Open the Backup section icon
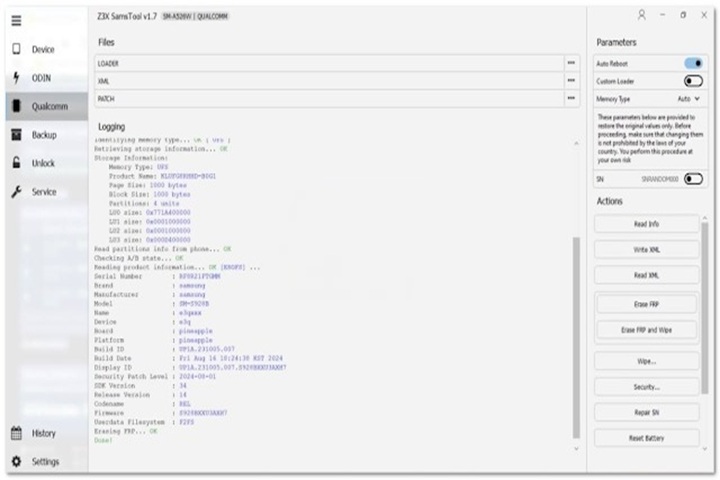This screenshot has height=480, width=720. point(16,134)
